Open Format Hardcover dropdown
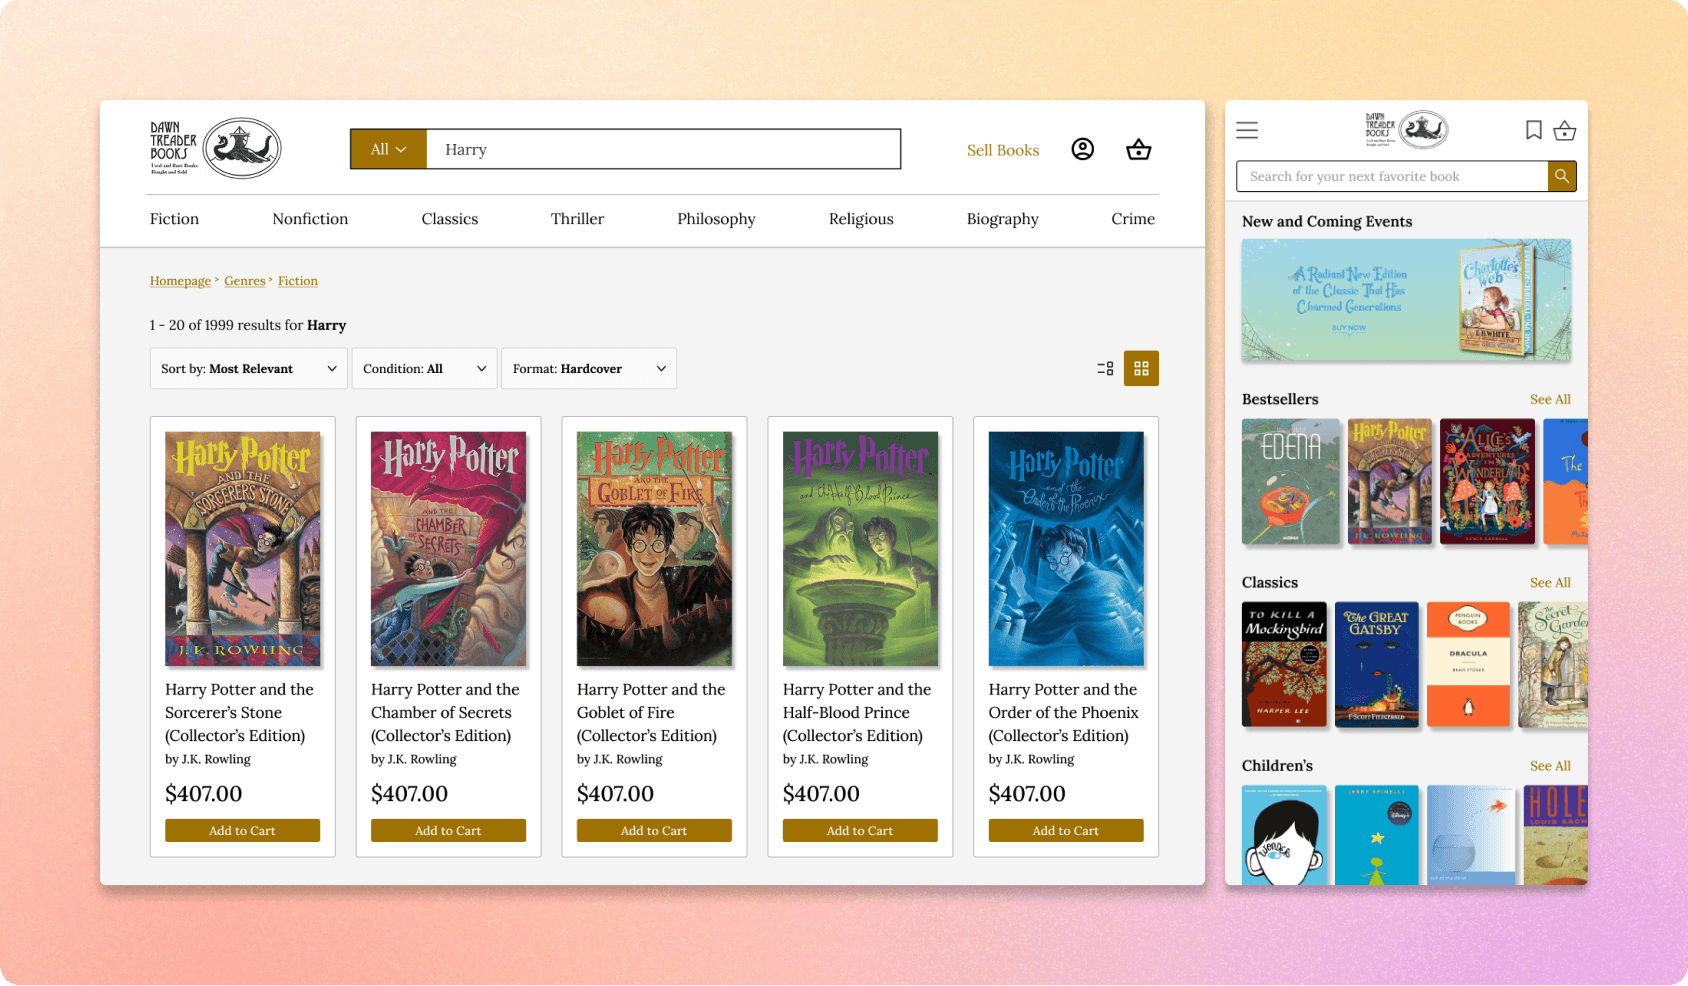This screenshot has height=986, width=1688. (x=589, y=368)
